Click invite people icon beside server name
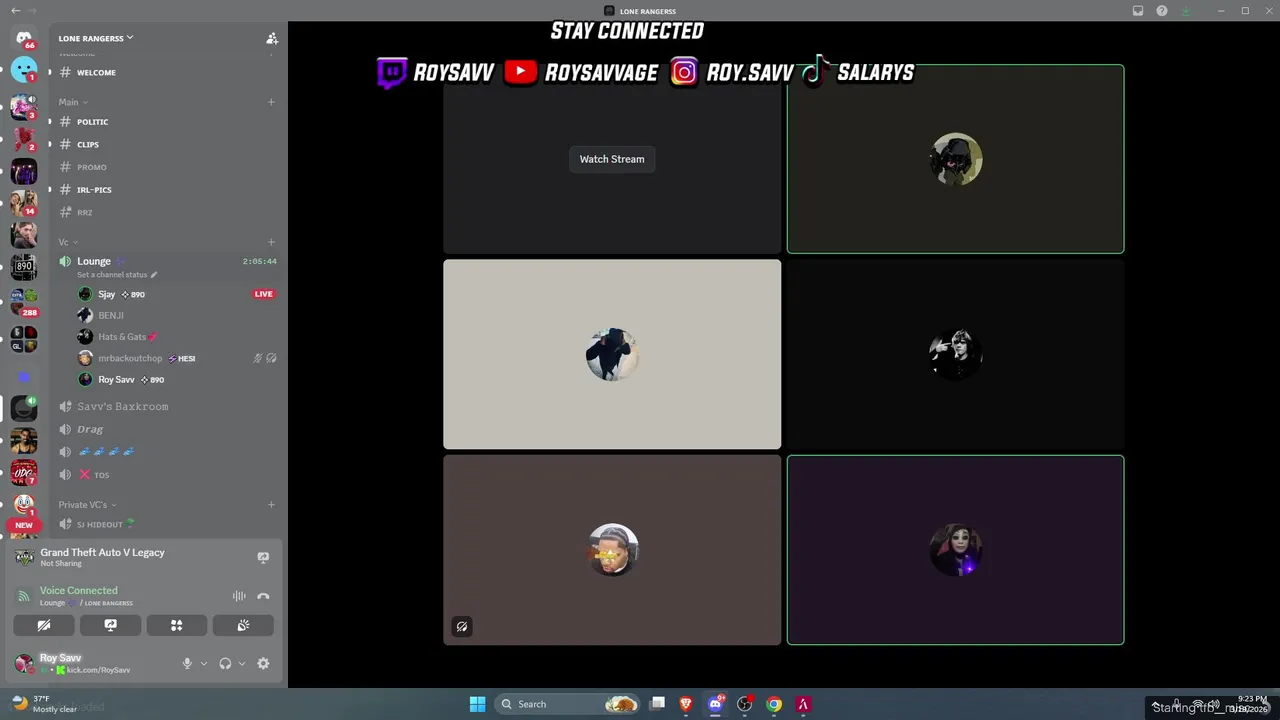The height and width of the screenshot is (720, 1280). click(271, 38)
